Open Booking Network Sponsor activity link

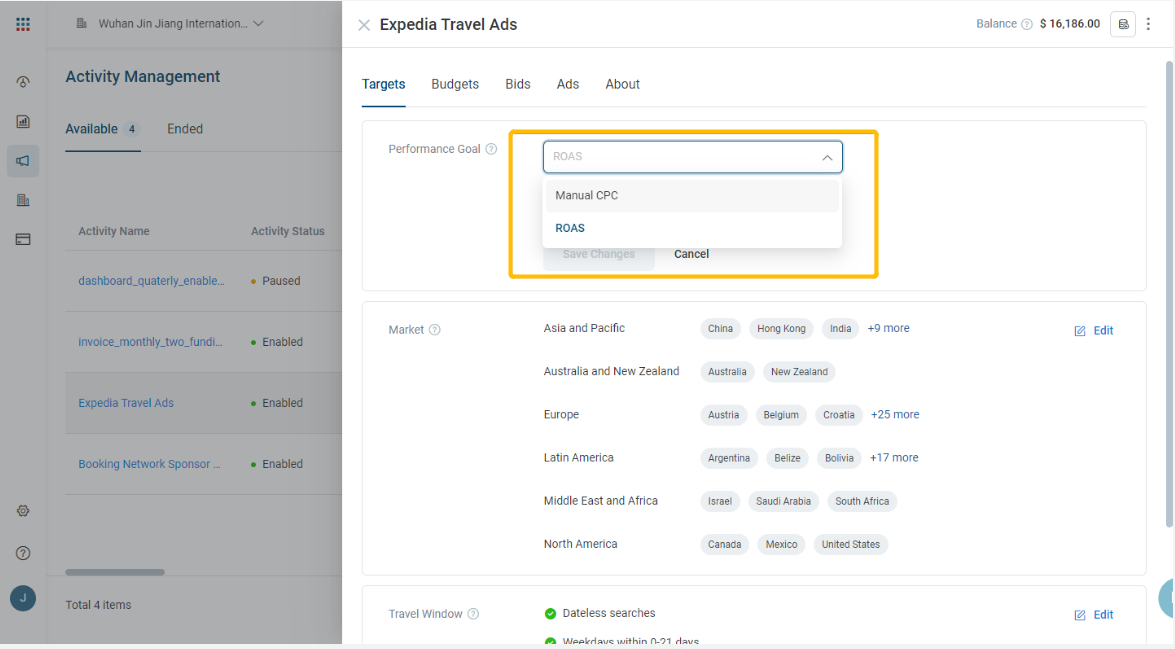coord(149,464)
